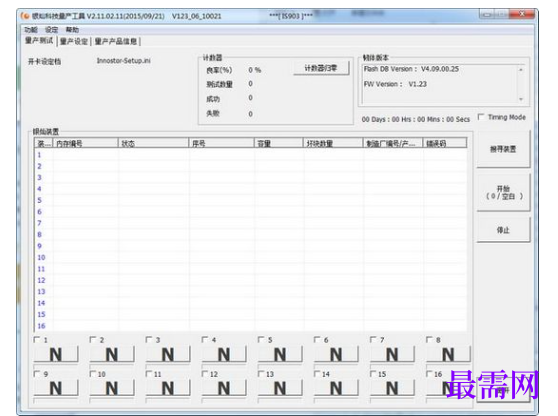Image resolution: width=558 pixels, height=416 pixels.
Task: Tick the port 6 checkbox
Action: [317, 339]
